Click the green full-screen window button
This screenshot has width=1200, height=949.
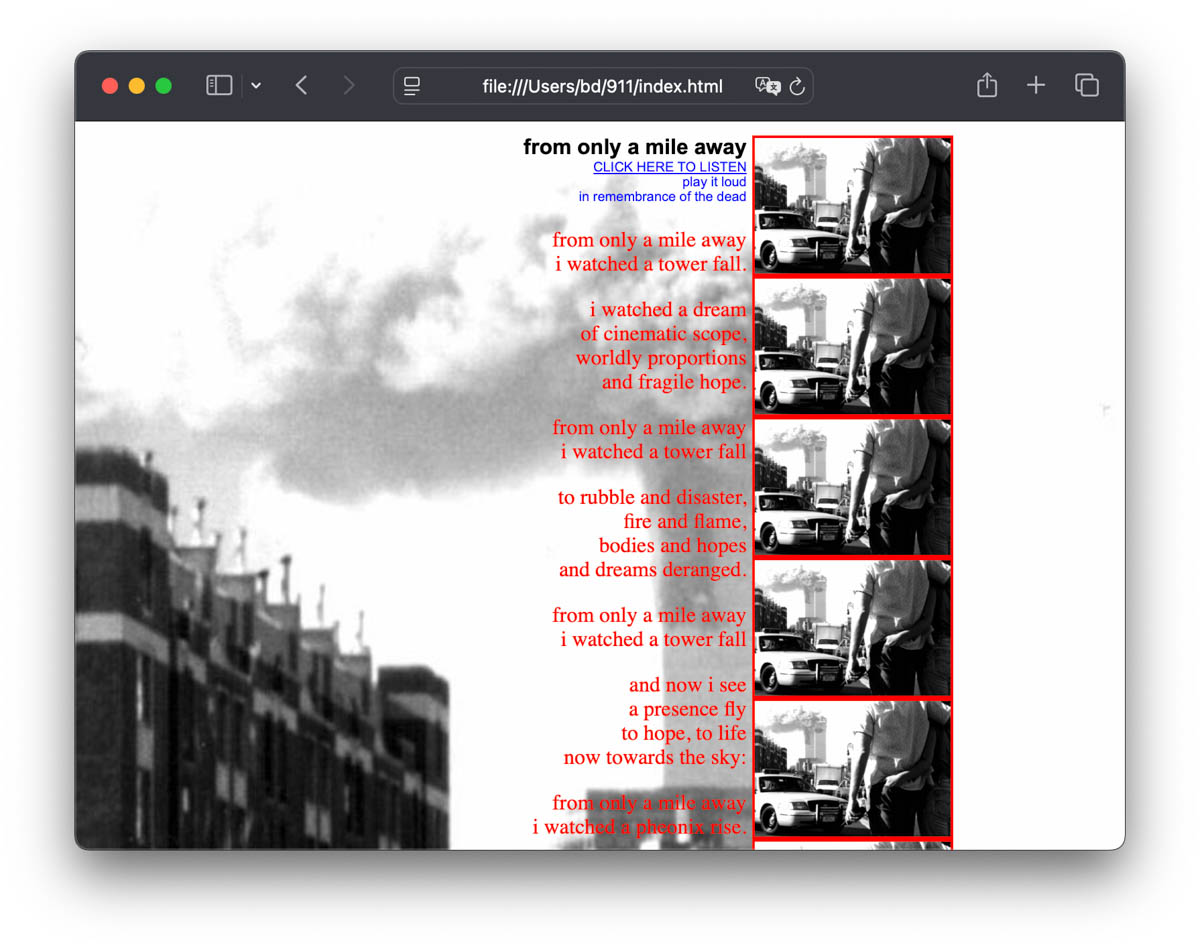pyautogui.click(x=164, y=86)
